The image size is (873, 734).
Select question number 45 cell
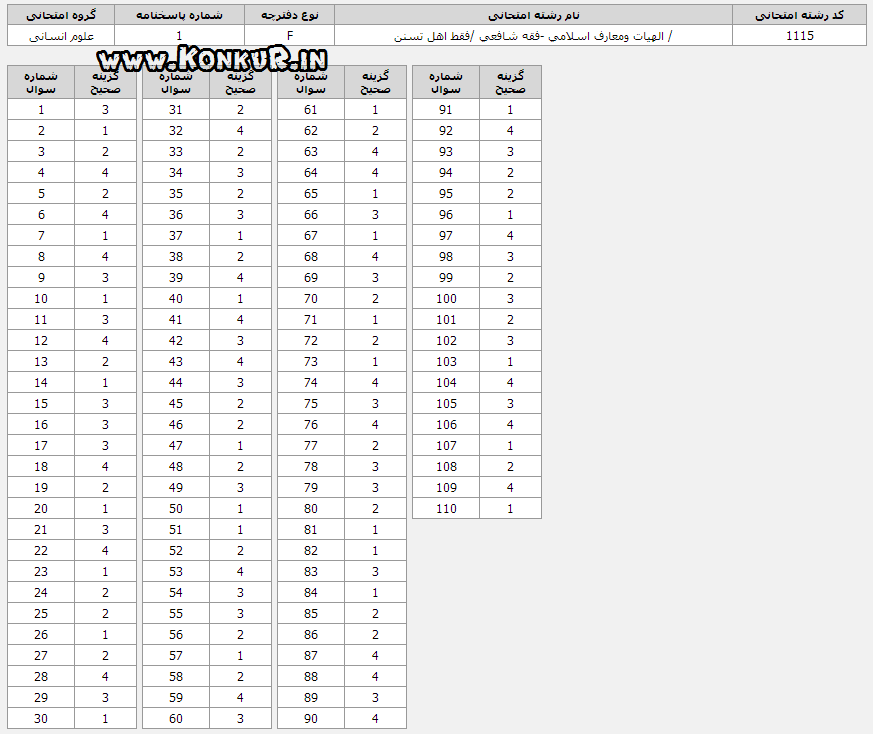point(176,404)
